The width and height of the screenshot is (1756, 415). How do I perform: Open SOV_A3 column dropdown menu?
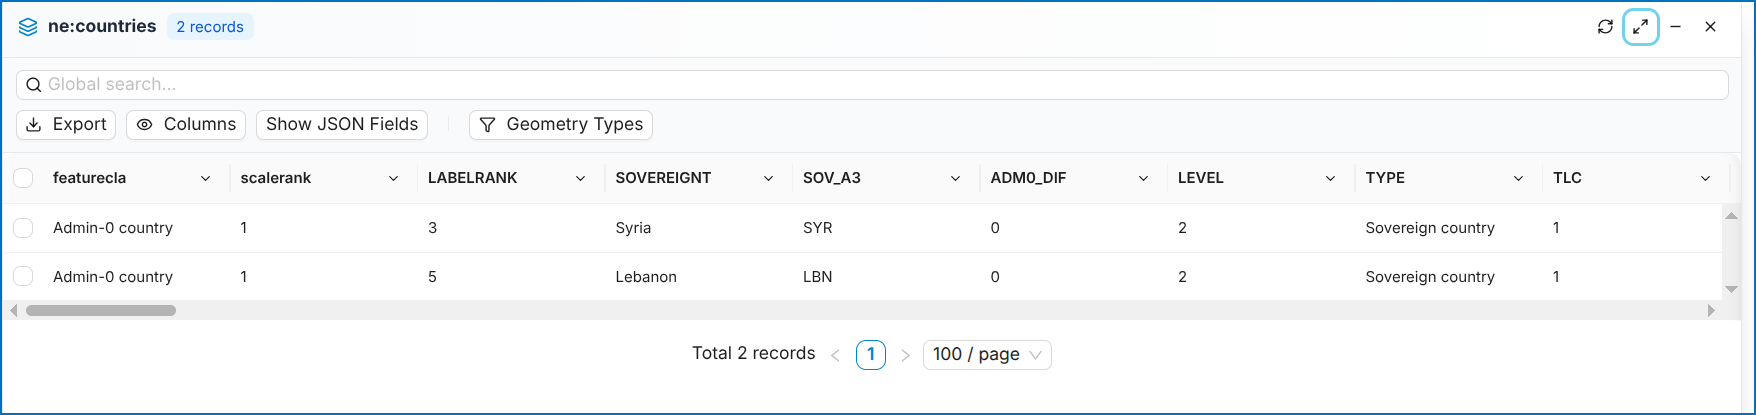click(x=955, y=179)
